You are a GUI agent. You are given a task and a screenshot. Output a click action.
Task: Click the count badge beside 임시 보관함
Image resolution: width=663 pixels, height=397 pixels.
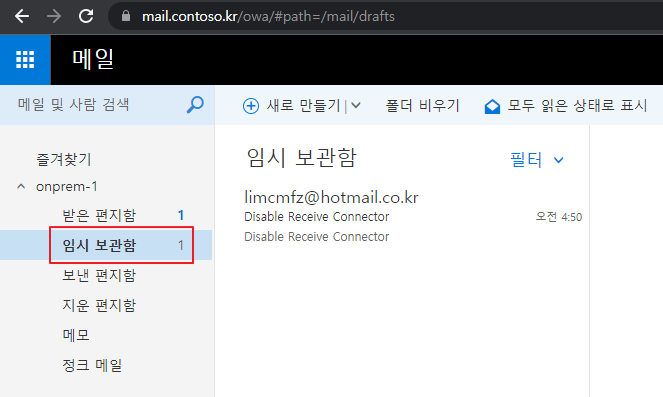coord(181,245)
